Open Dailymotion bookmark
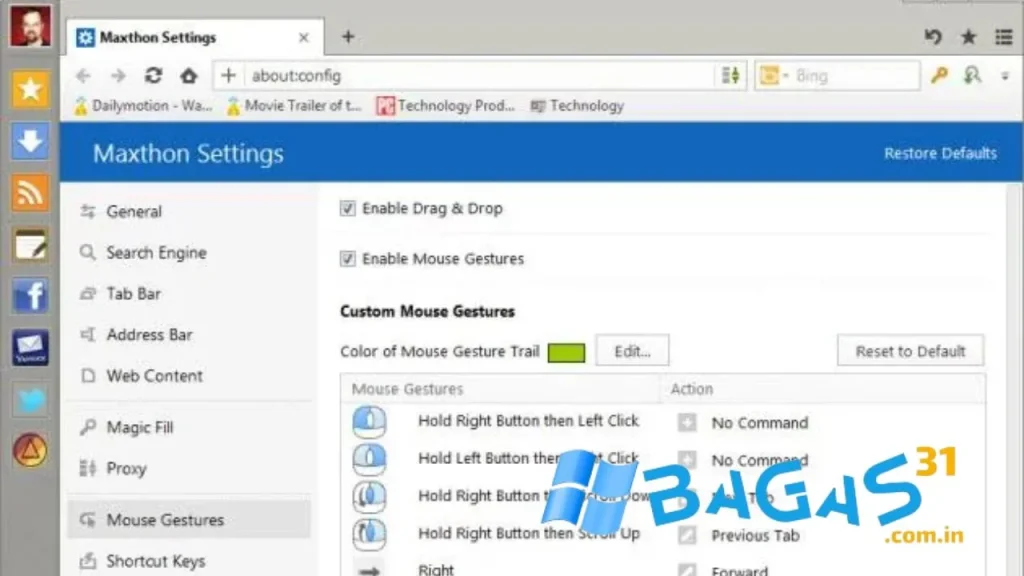Image resolution: width=1024 pixels, height=576 pixels. click(144, 106)
